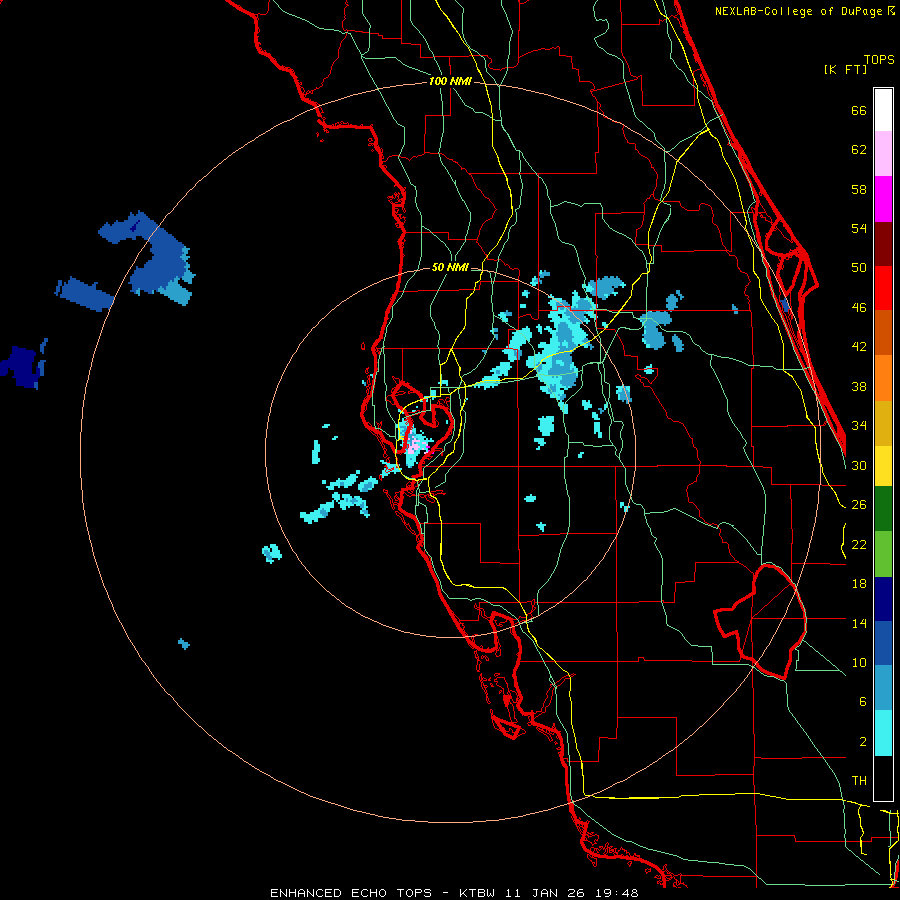This screenshot has height=900, width=900.
Task: Click the "100 NMI" range ring label
Action: coord(451,82)
